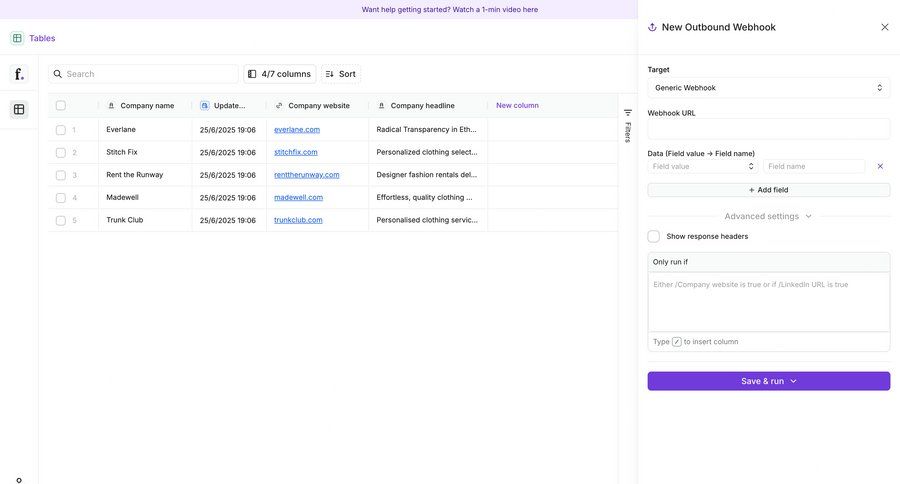Select the Stitch Fix company name cell
Screen dimensions: 900x484
tap(145, 152)
